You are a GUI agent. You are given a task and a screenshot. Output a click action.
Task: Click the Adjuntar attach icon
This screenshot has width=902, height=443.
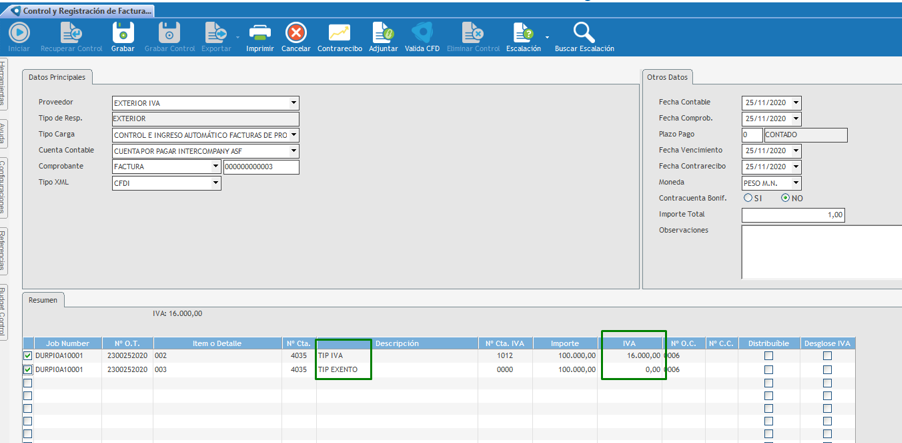(x=383, y=34)
